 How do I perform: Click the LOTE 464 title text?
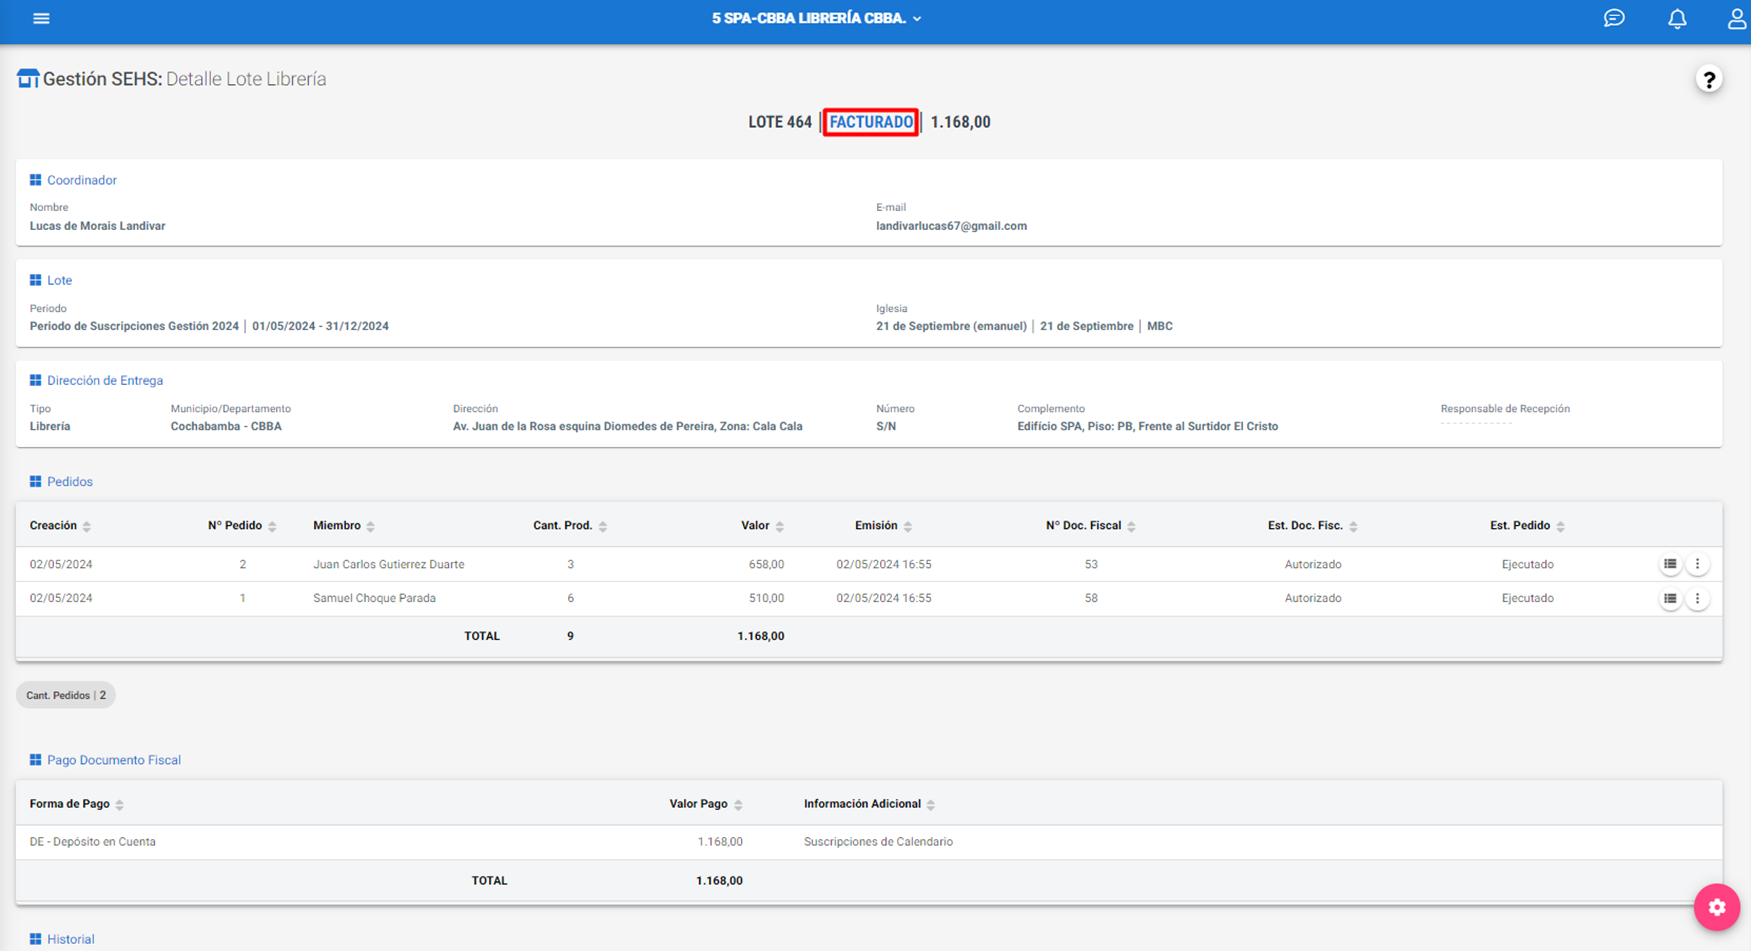click(780, 122)
